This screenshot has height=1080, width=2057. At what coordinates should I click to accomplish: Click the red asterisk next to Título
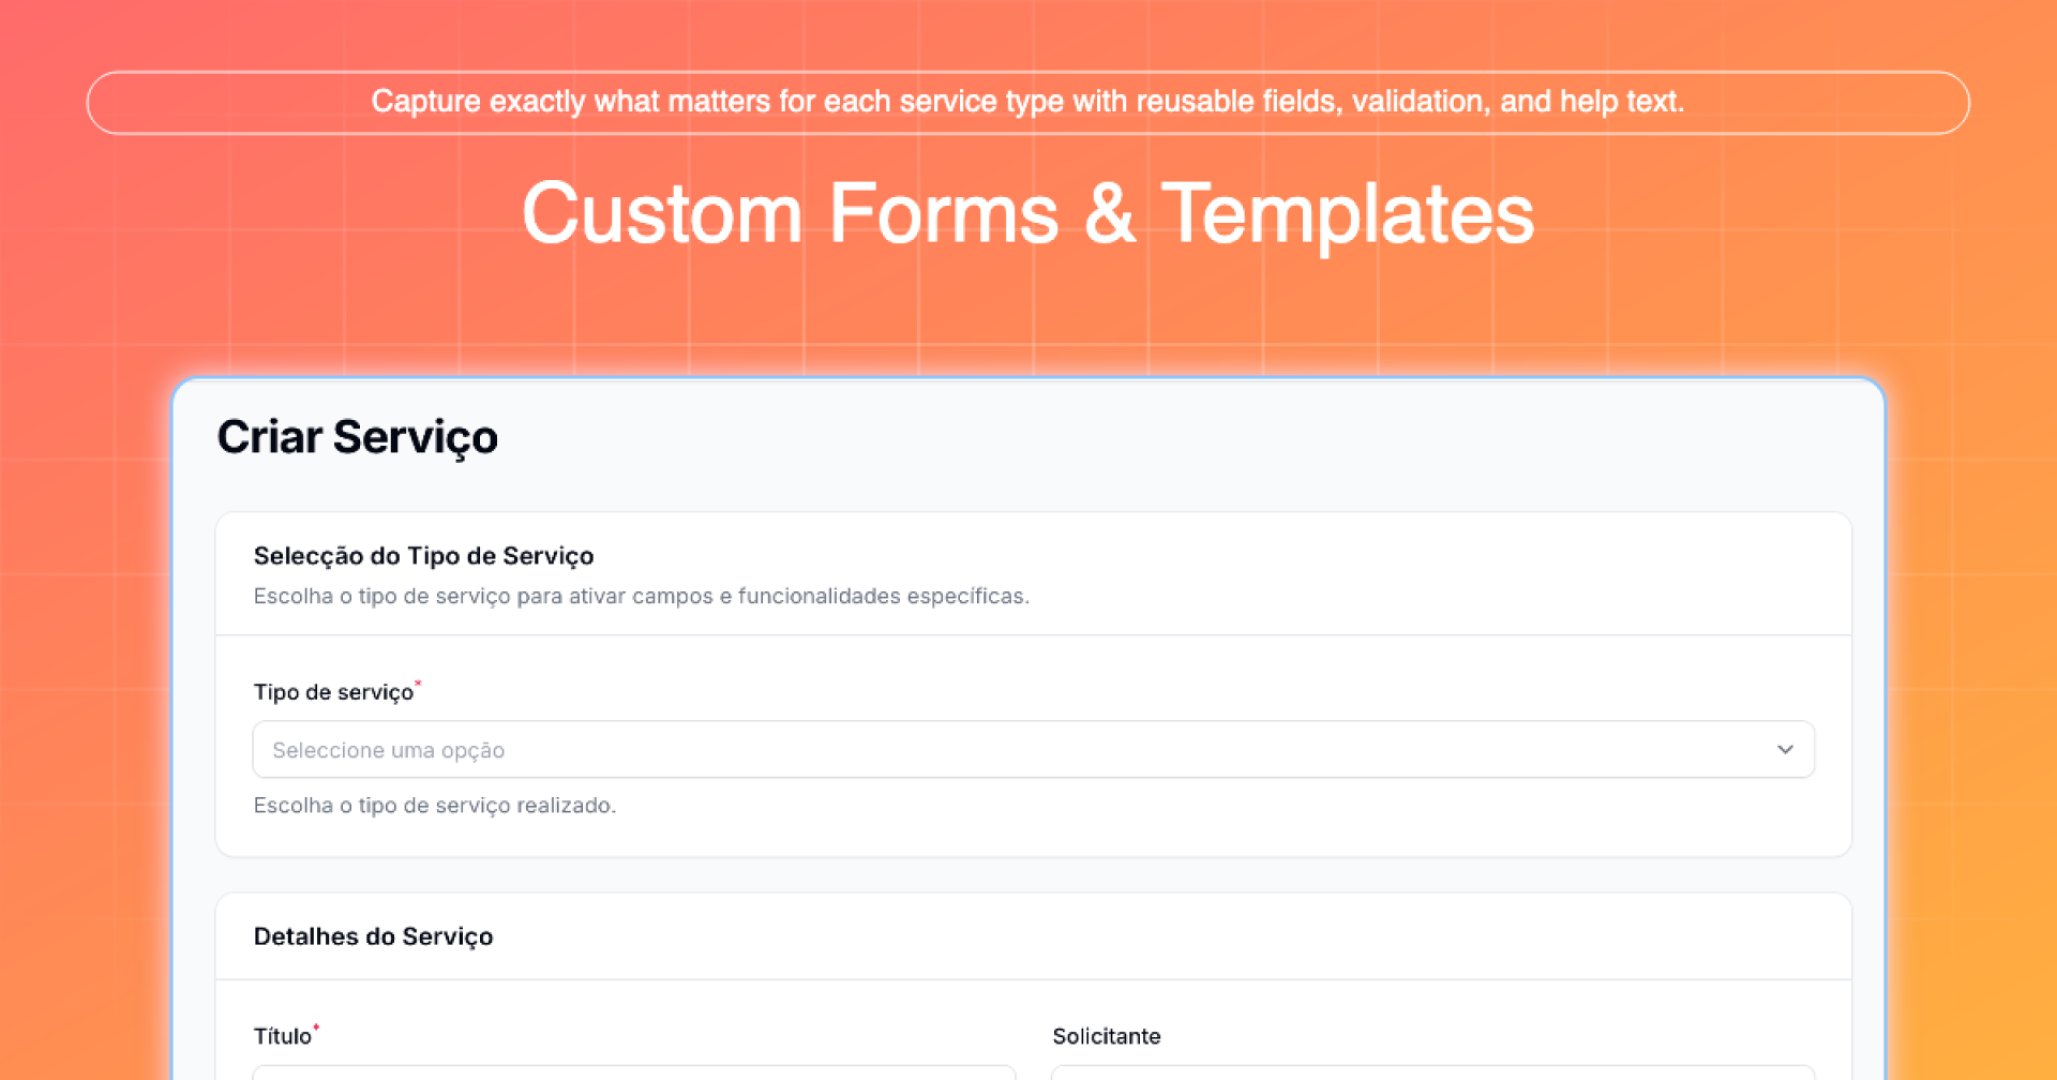(x=316, y=1028)
